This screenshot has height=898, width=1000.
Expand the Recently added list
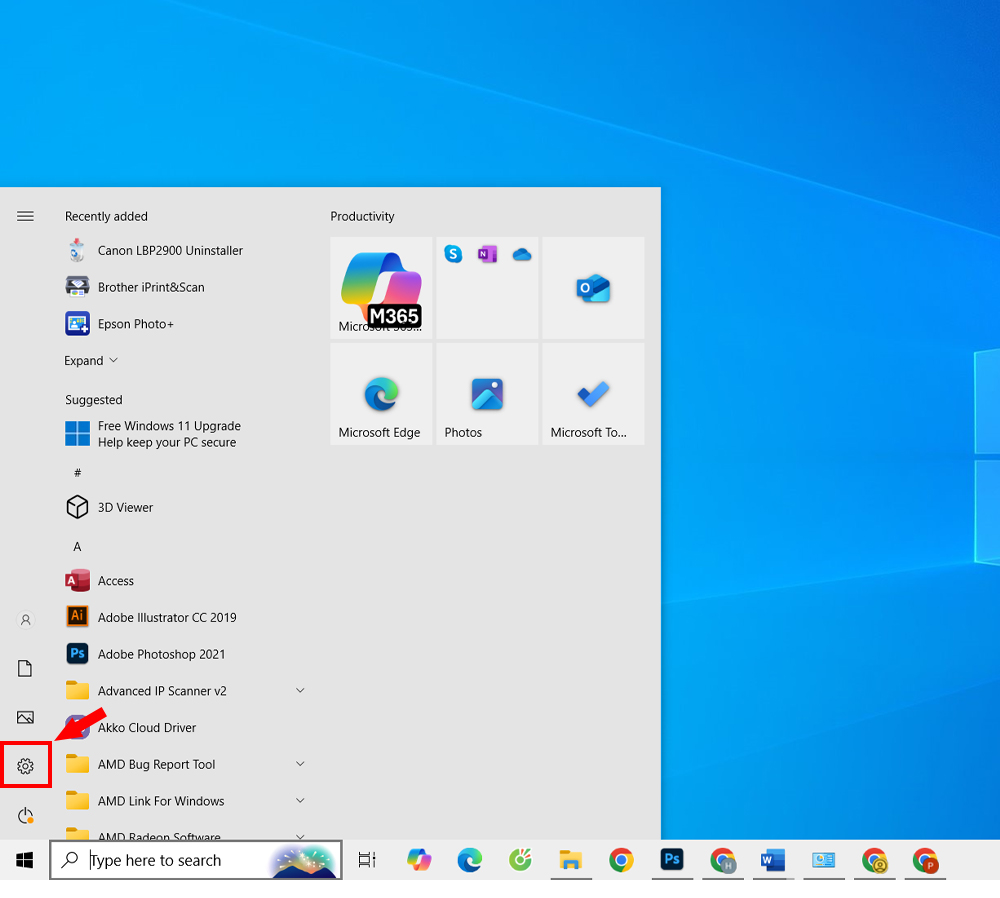(x=91, y=360)
